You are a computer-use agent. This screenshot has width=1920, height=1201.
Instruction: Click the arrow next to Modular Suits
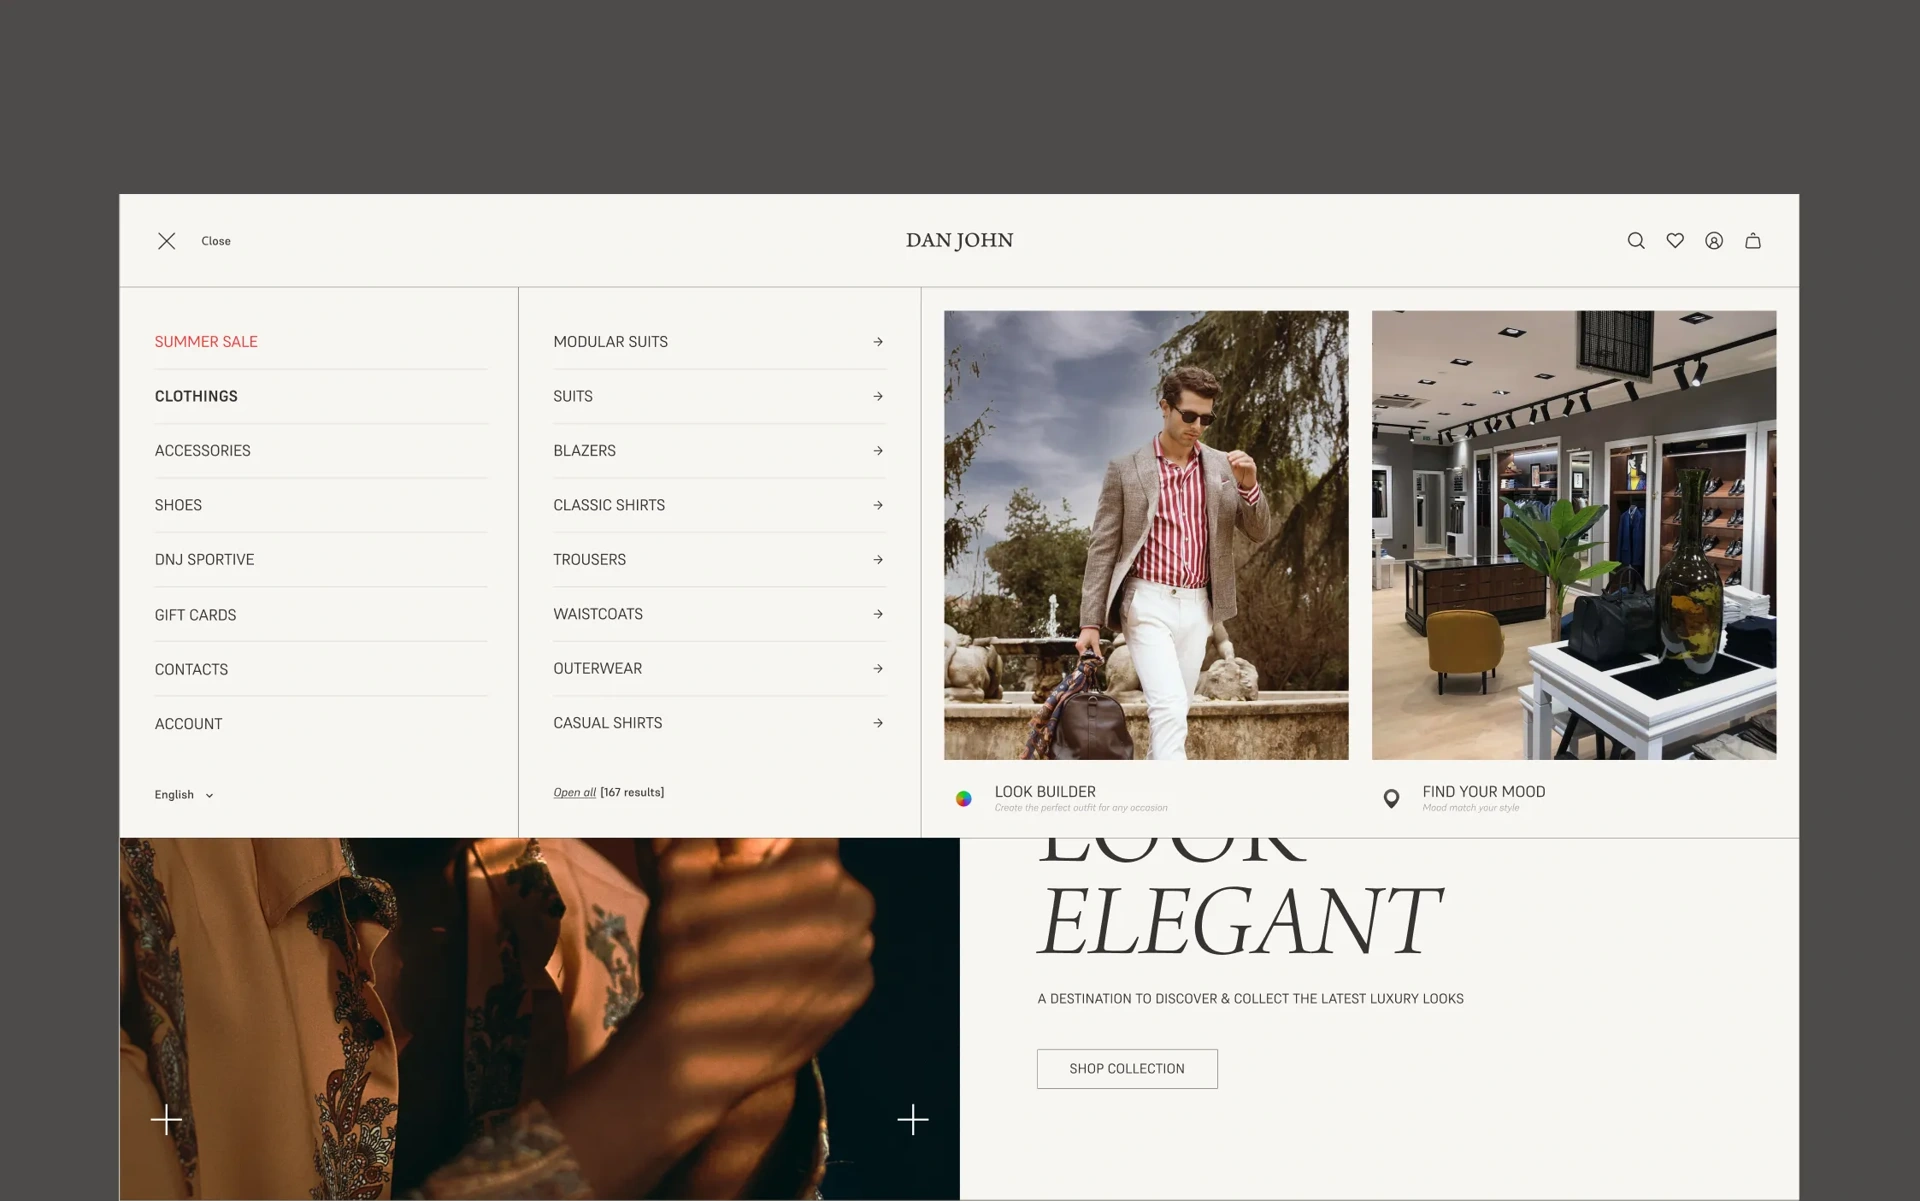878,342
